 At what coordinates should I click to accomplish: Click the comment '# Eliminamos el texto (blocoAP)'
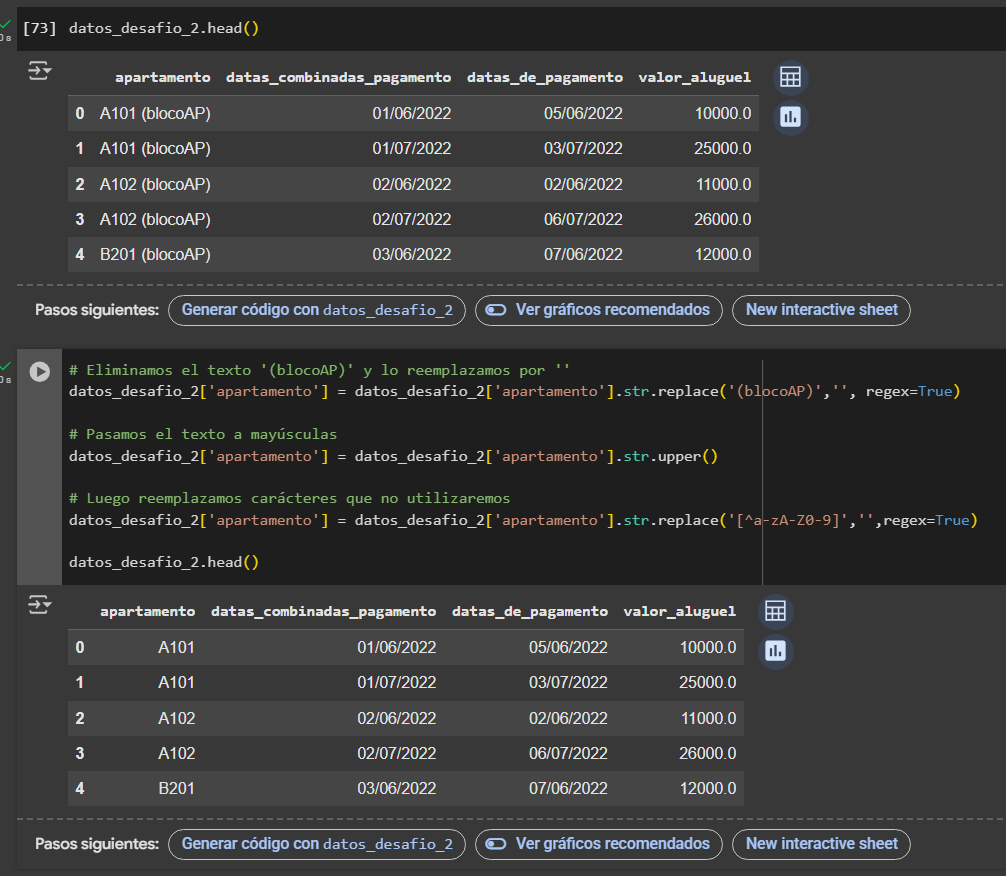(x=319, y=370)
